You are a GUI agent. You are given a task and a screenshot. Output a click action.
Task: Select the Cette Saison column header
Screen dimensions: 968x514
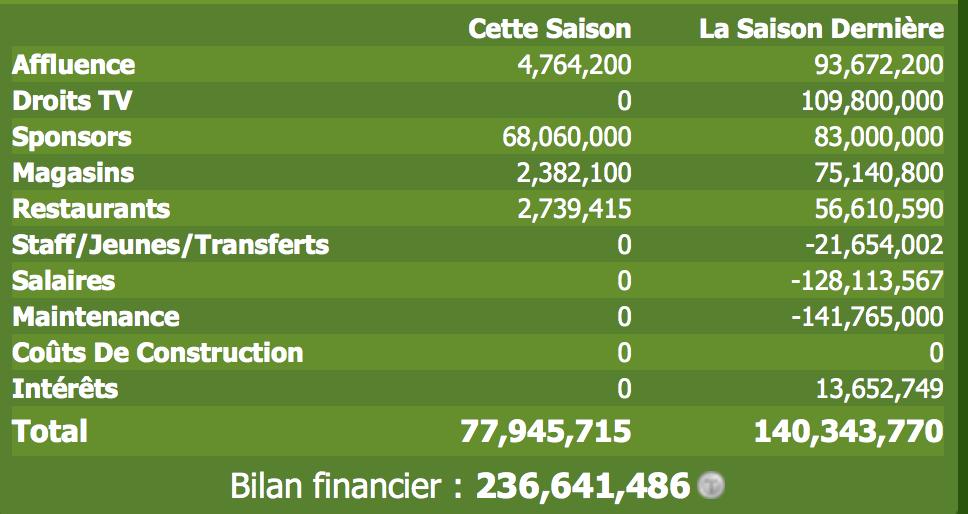[x=549, y=29]
